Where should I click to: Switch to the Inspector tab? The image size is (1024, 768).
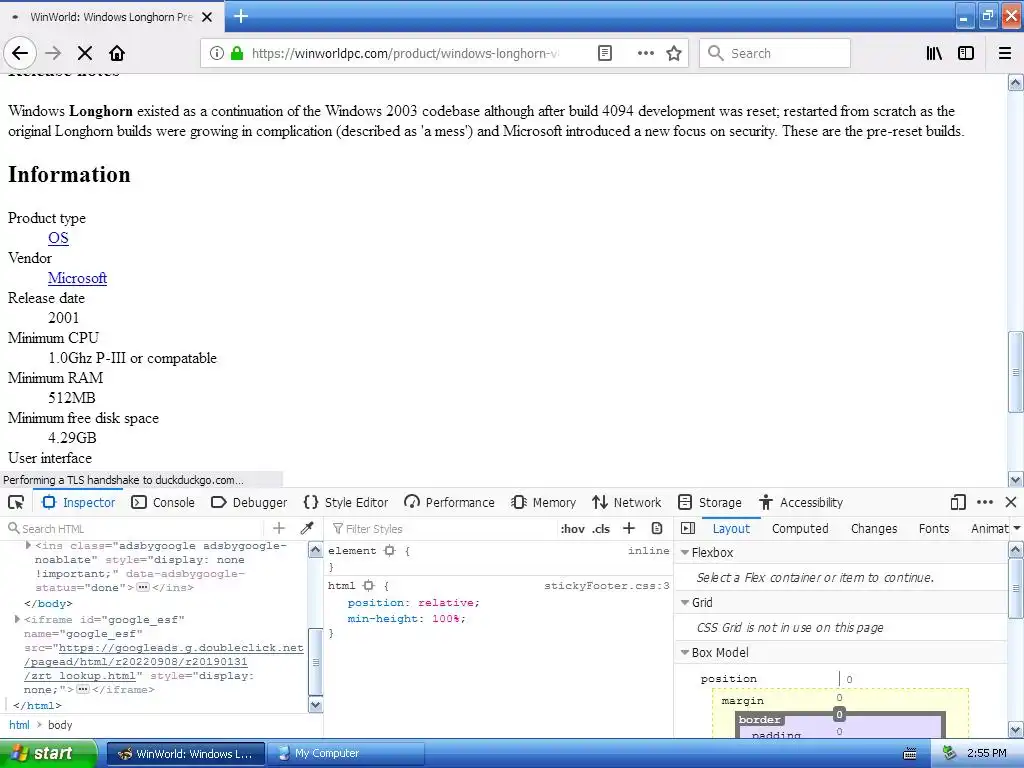pyautogui.click(x=78, y=502)
